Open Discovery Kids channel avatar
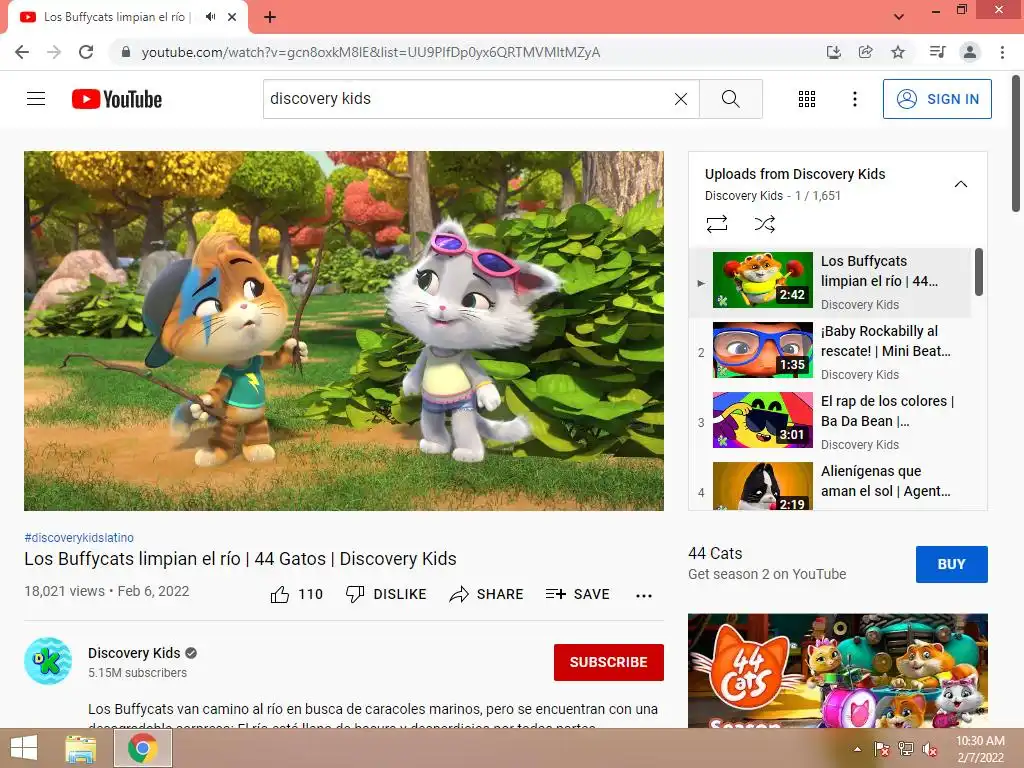1024x768 pixels. coord(48,661)
